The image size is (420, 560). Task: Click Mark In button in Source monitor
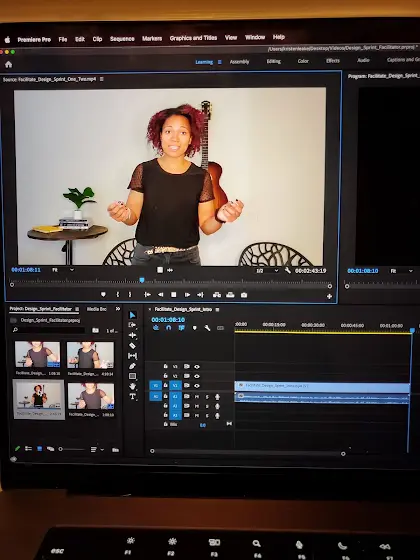coord(118,295)
